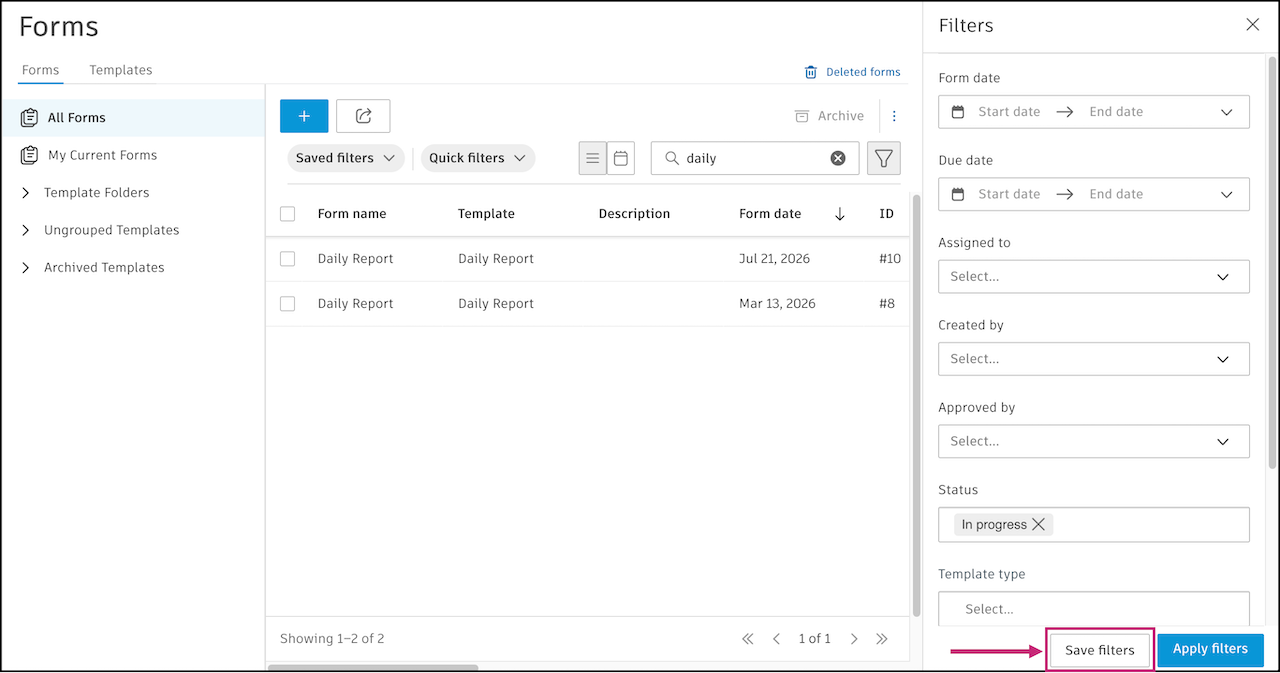Open the three-dot more options menu
This screenshot has height=673, width=1280.
point(894,116)
